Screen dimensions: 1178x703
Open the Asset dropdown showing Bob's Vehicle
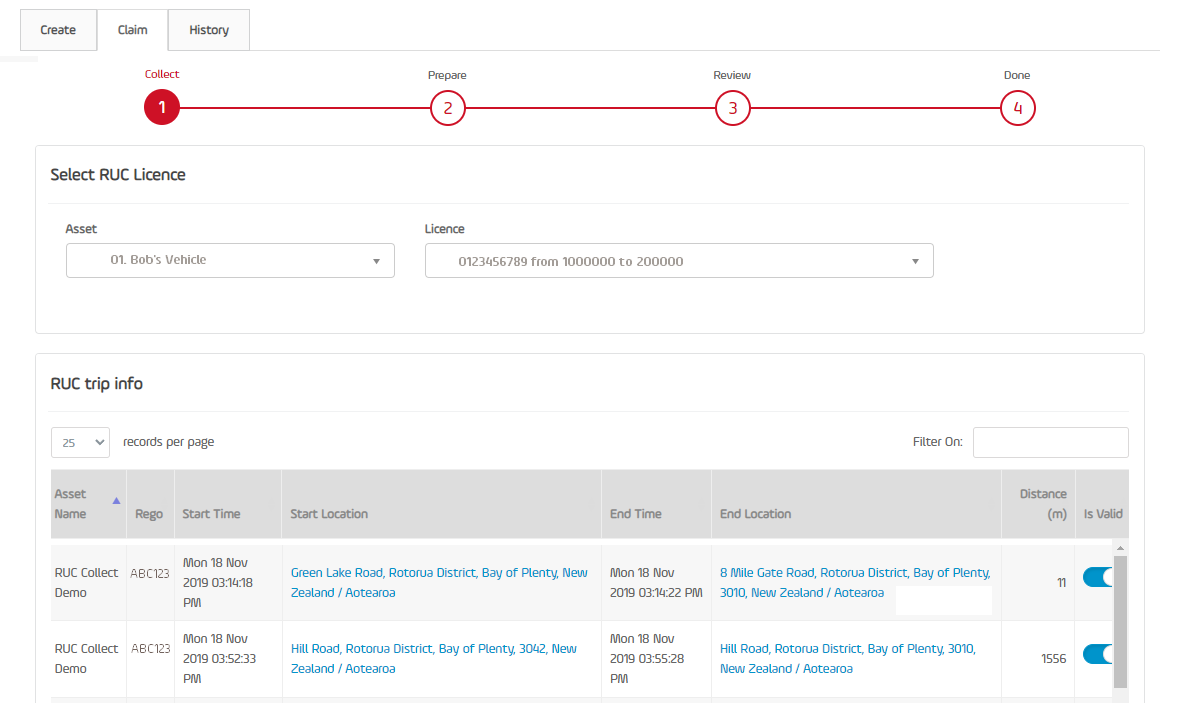(x=230, y=261)
